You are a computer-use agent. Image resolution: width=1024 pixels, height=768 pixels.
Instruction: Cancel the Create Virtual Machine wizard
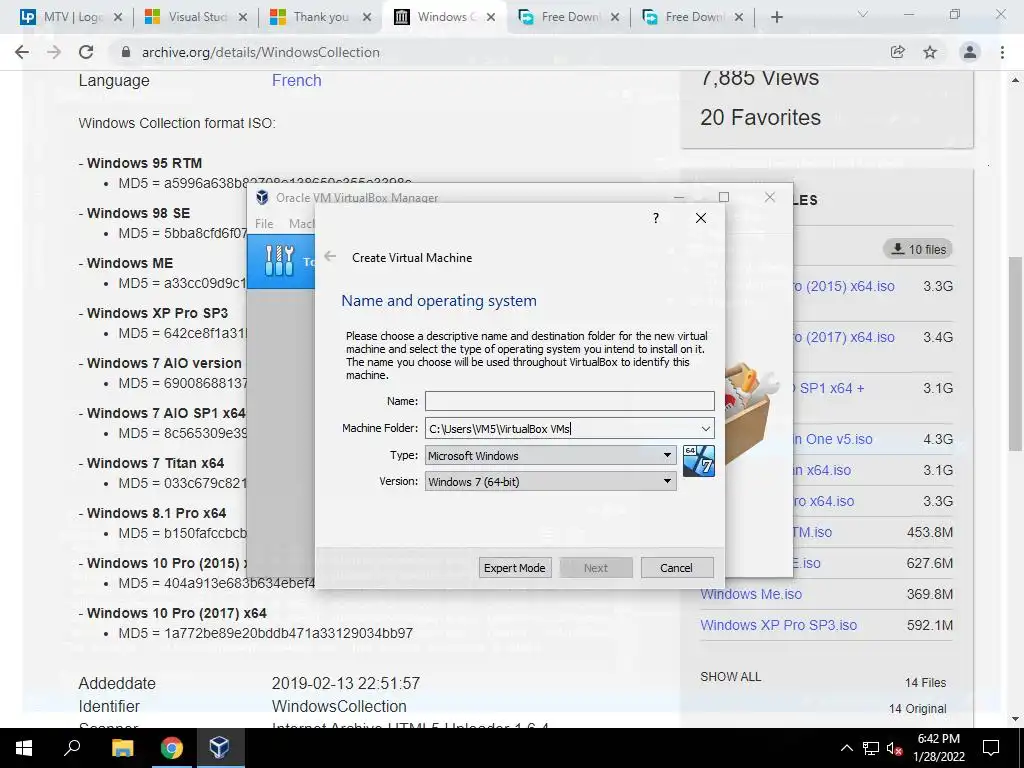677,568
